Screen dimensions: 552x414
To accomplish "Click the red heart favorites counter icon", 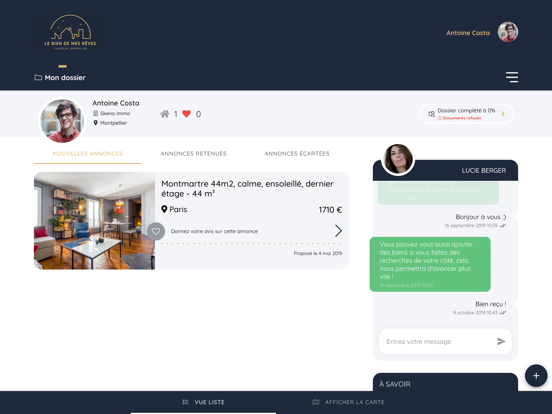I will click(x=187, y=114).
